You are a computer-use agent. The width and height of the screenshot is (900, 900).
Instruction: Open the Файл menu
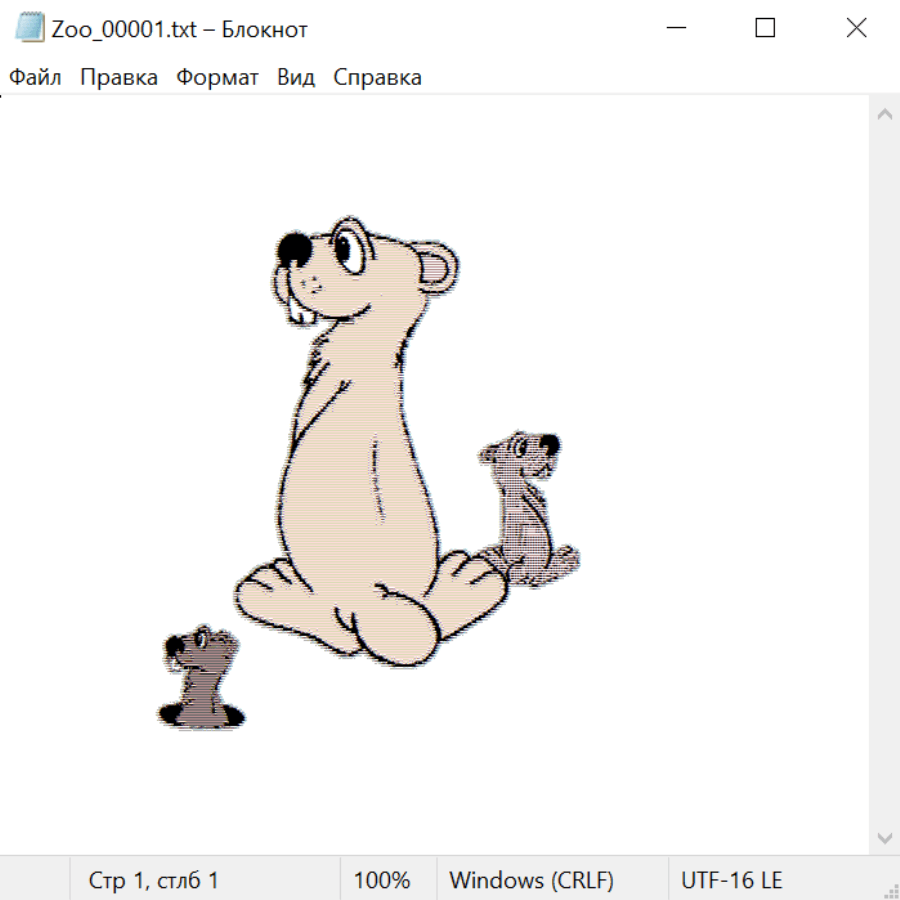click(35, 78)
